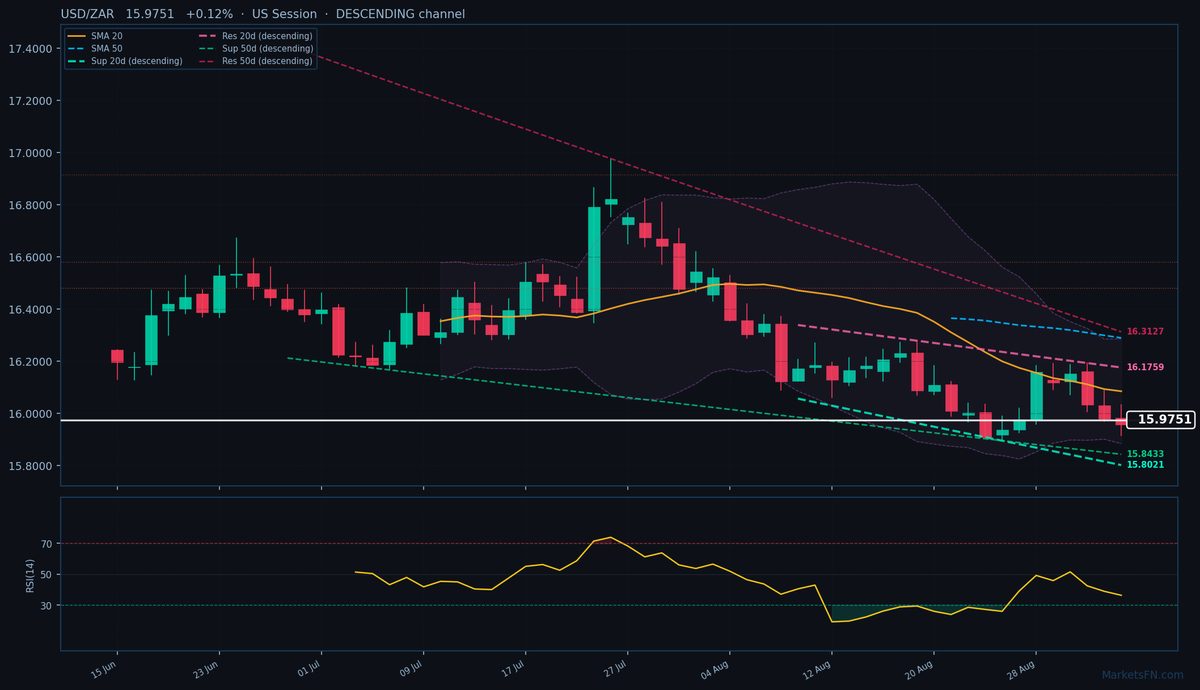Click the 27 Jul date axis label
This screenshot has width=1200, height=690.
pos(615,667)
